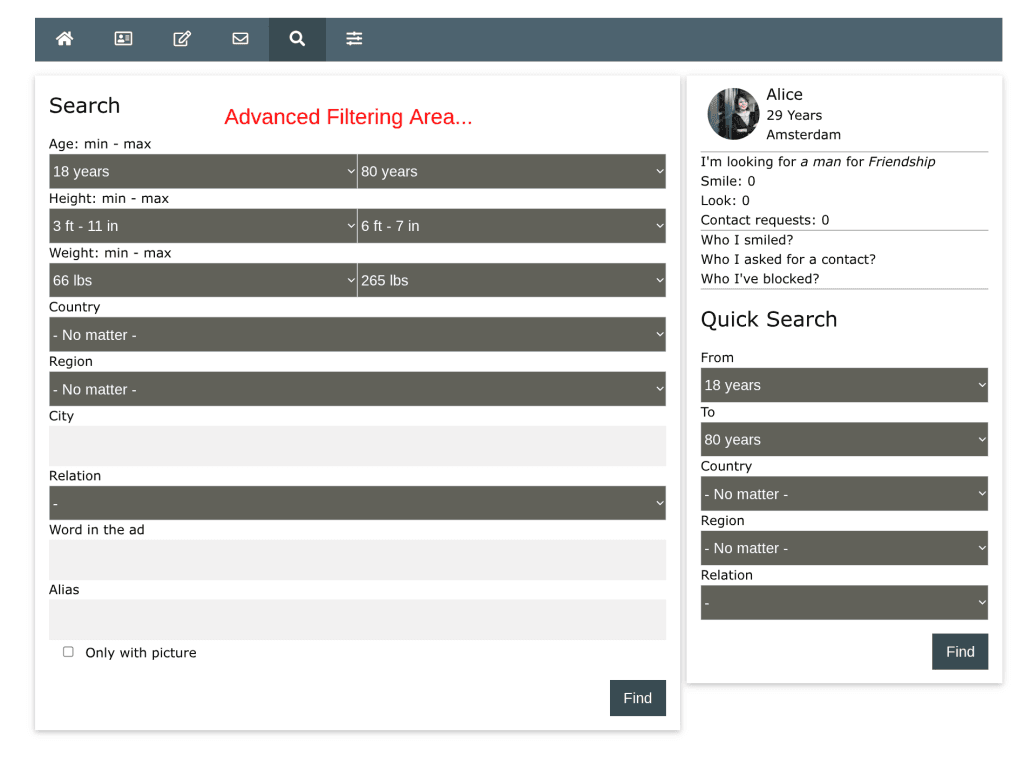This screenshot has width=1024, height=762.
Task: Go to the Home icon in navbar
Action: coord(65,39)
